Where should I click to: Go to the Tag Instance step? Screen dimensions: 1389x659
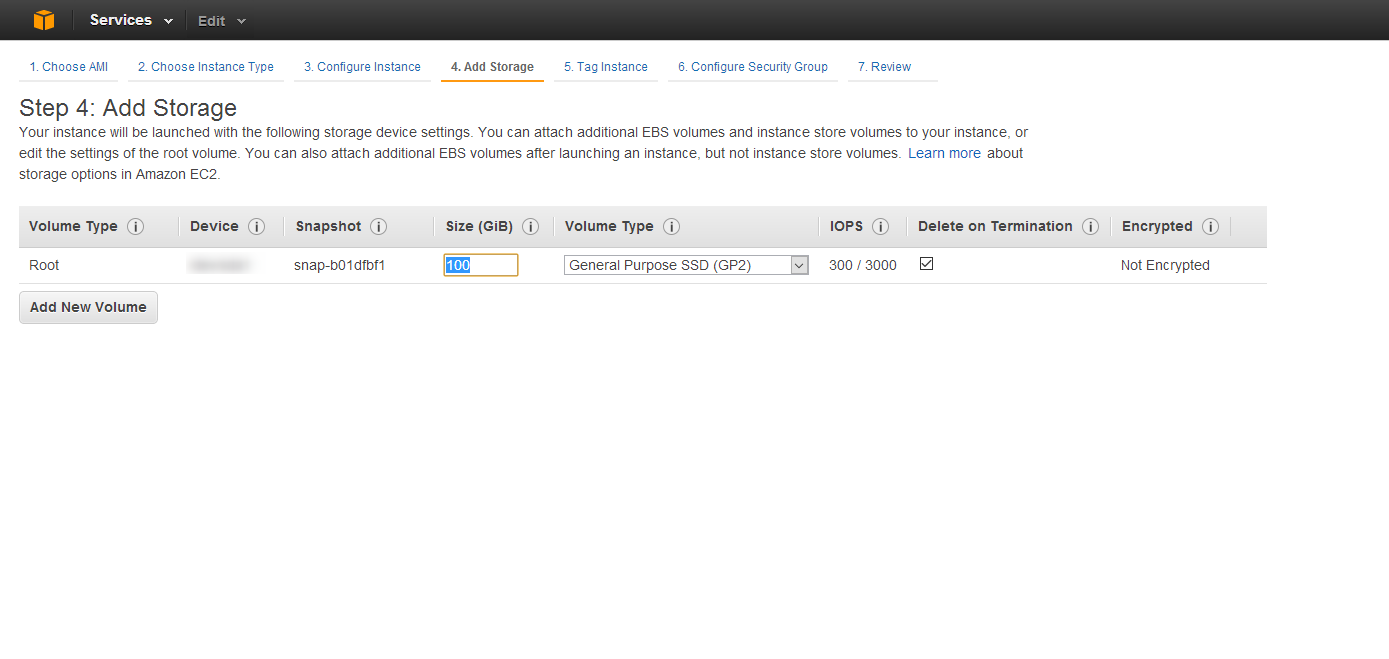[605, 66]
